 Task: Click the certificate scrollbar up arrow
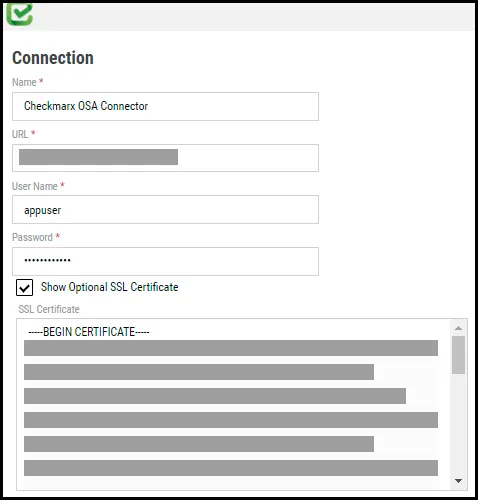point(458,328)
